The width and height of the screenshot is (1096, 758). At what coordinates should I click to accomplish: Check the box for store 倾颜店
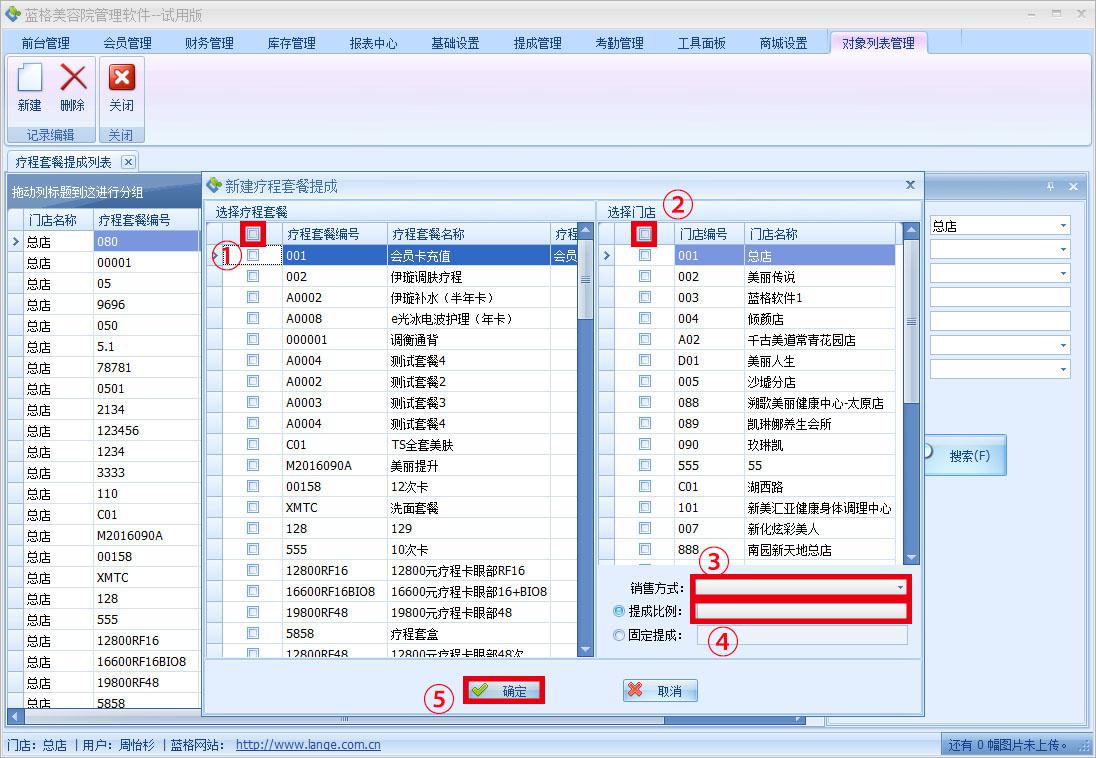[x=644, y=318]
